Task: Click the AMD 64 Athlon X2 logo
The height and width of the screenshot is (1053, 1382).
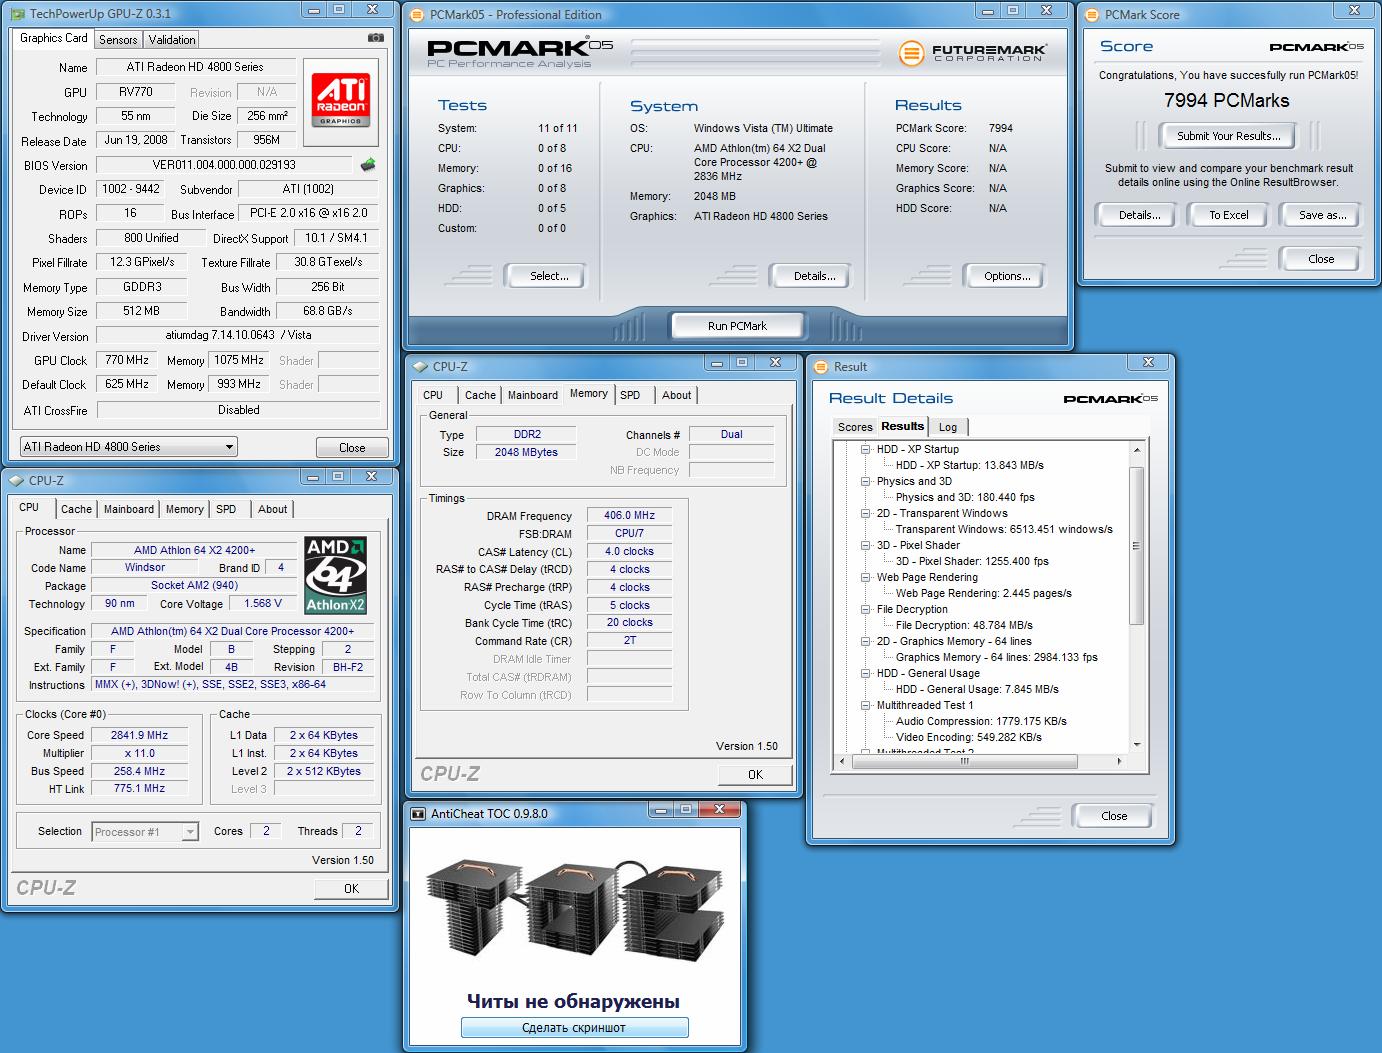Action: click(336, 575)
